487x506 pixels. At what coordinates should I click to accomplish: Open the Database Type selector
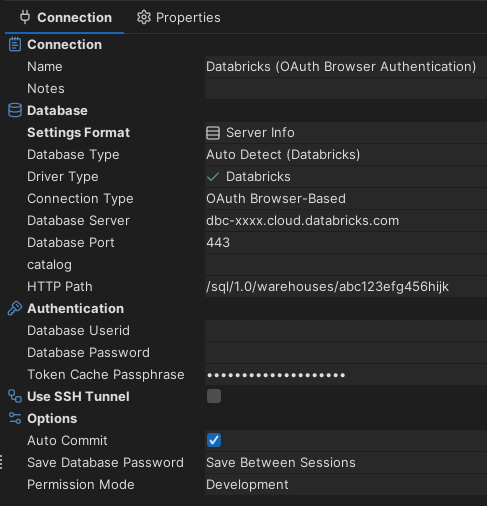pyautogui.click(x=346, y=155)
